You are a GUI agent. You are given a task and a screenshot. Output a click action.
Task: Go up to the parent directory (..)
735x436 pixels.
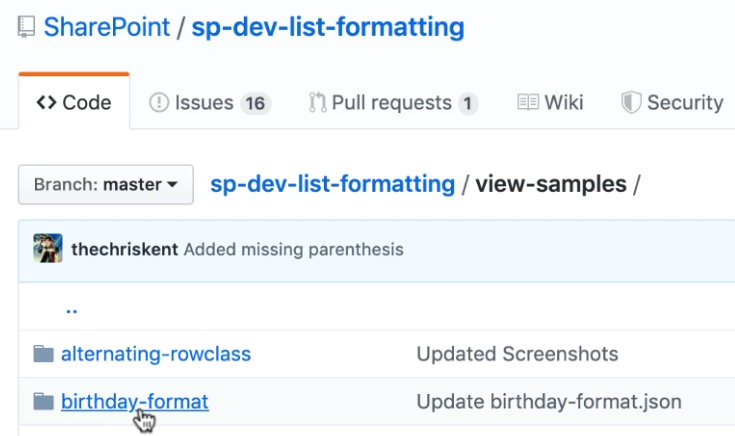[x=72, y=310]
